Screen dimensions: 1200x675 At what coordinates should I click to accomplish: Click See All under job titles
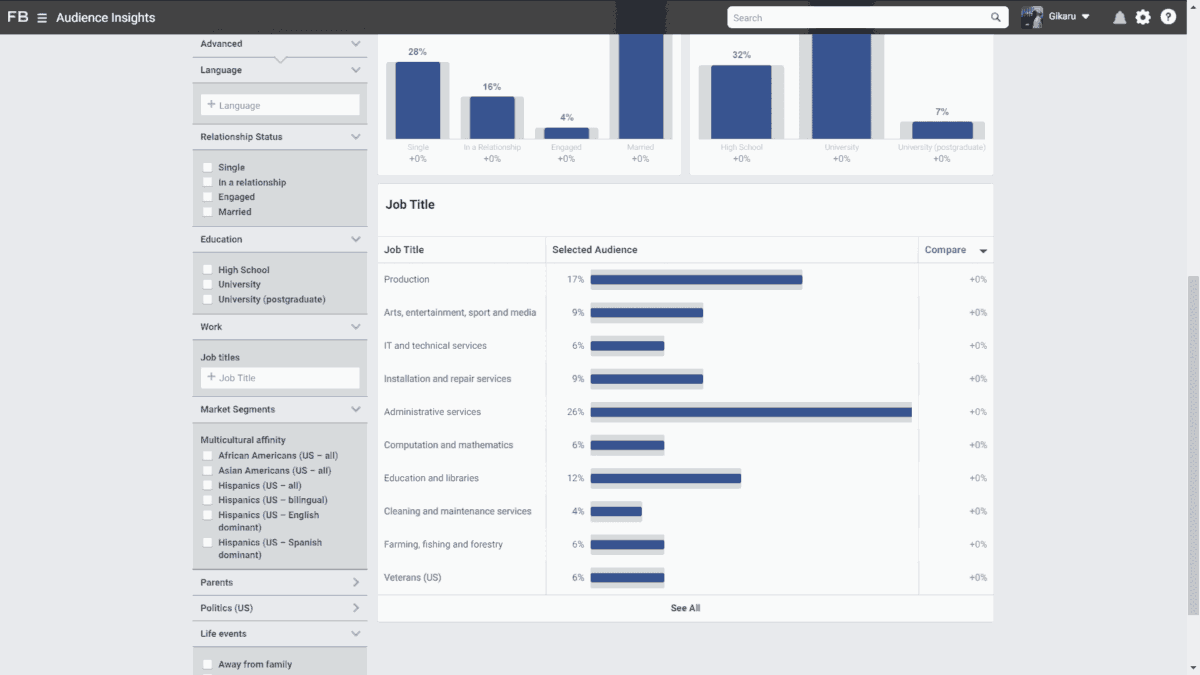coord(685,608)
